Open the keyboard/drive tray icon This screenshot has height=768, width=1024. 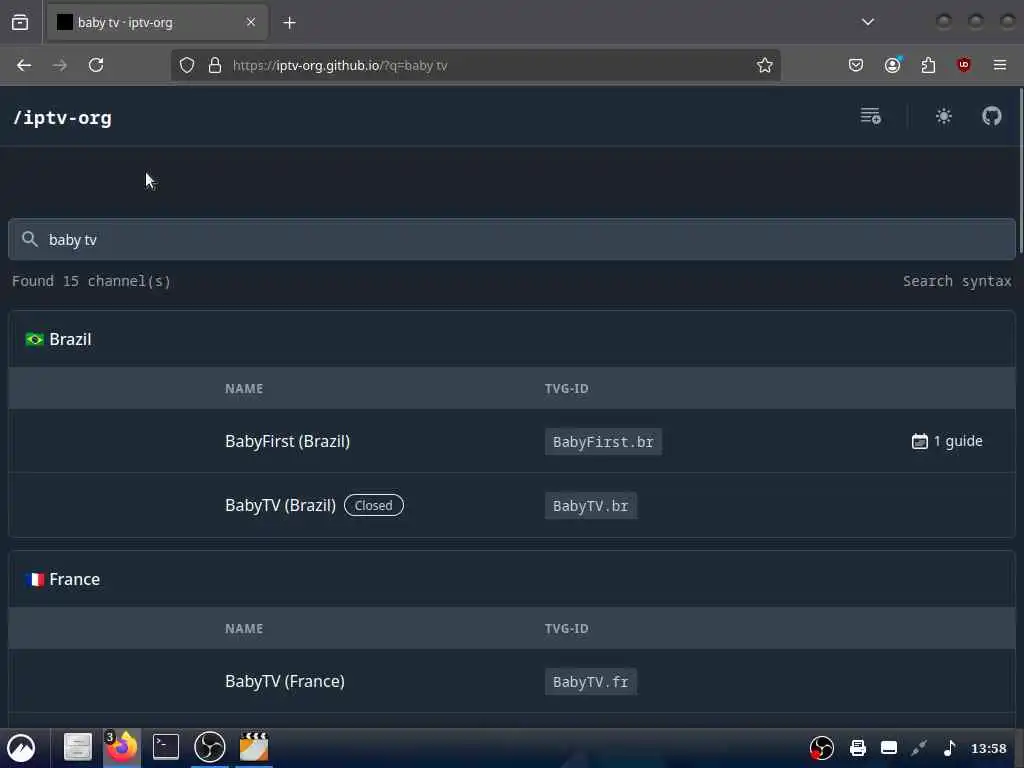pyautogui.click(x=889, y=748)
